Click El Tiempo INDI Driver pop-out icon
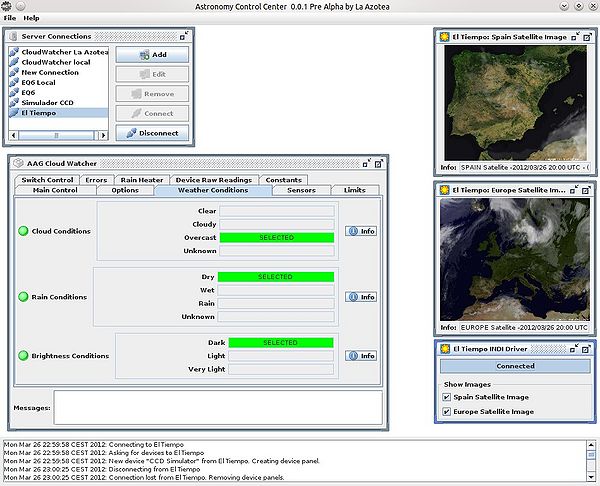Screen dimensions: 600x486 coord(586,349)
